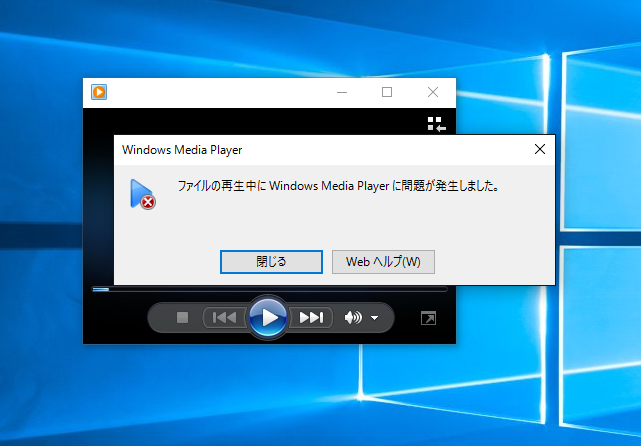Skip to the next track
Screen dimensions: 641x446
point(311,318)
